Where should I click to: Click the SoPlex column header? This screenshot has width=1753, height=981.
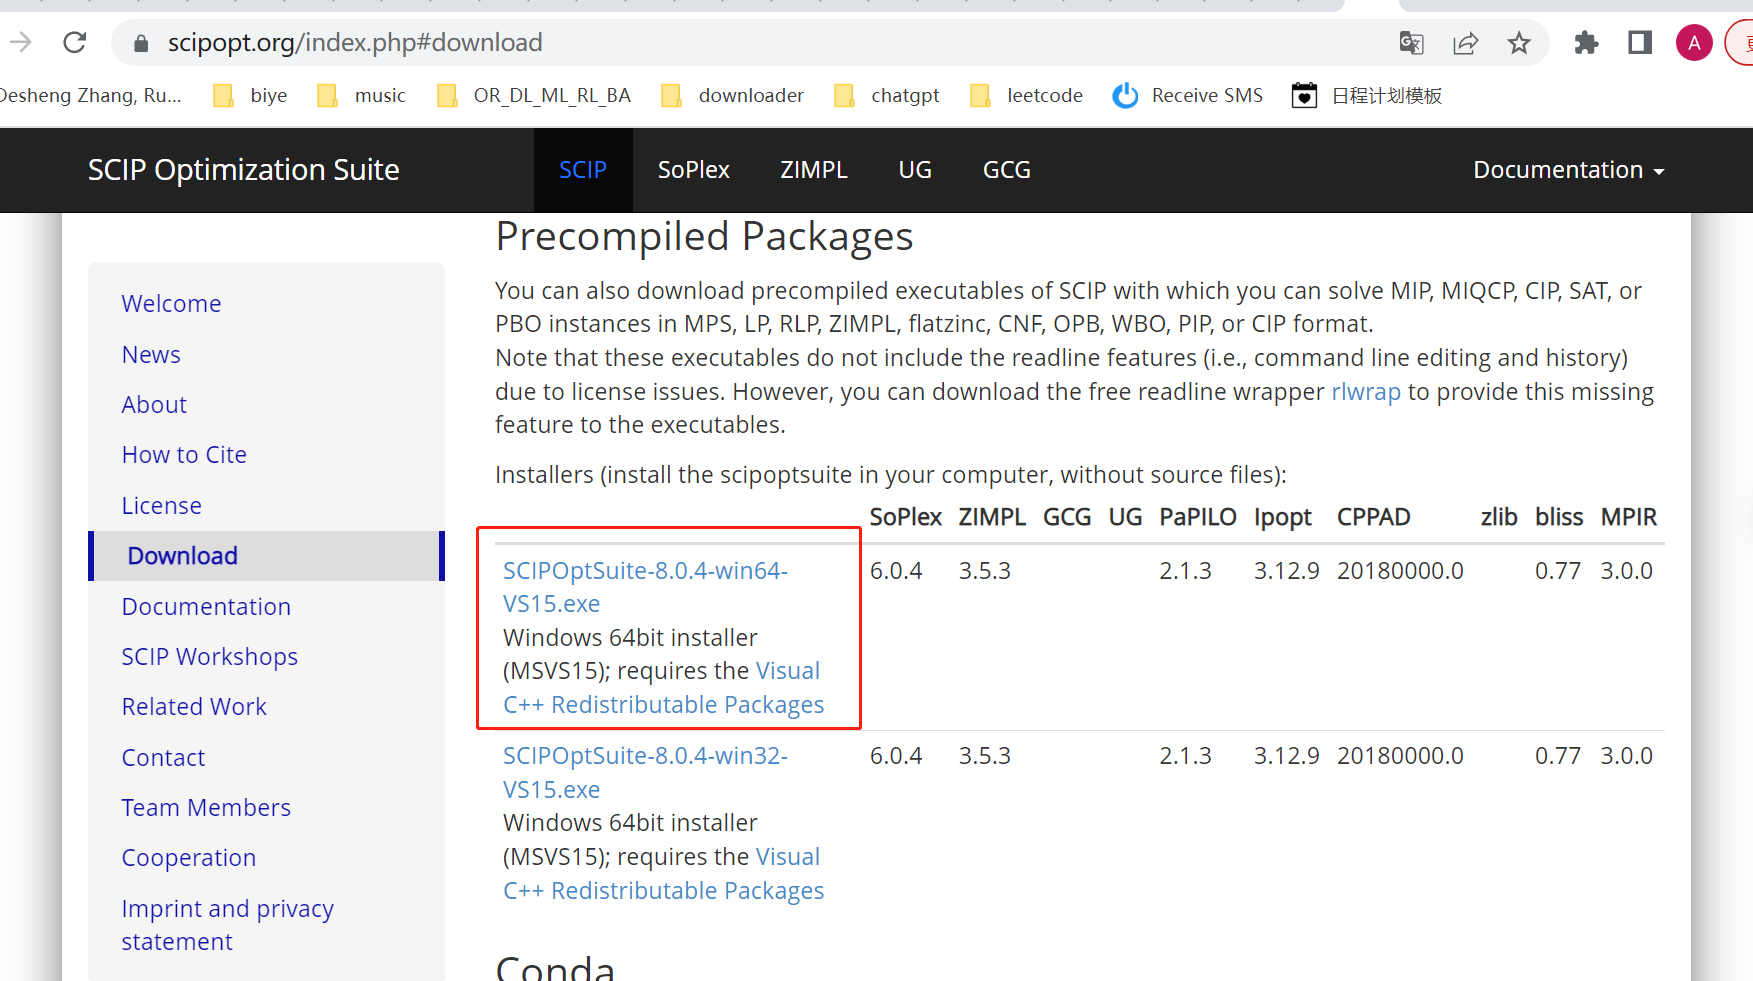pyautogui.click(x=906, y=517)
